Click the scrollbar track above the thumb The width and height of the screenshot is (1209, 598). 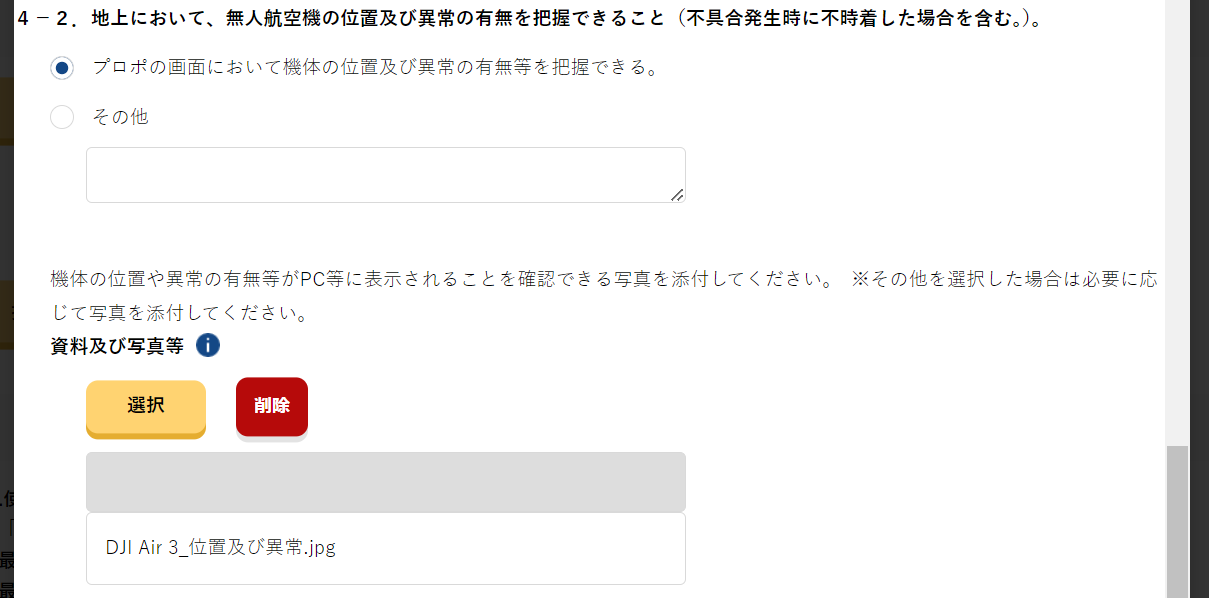(1177, 220)
